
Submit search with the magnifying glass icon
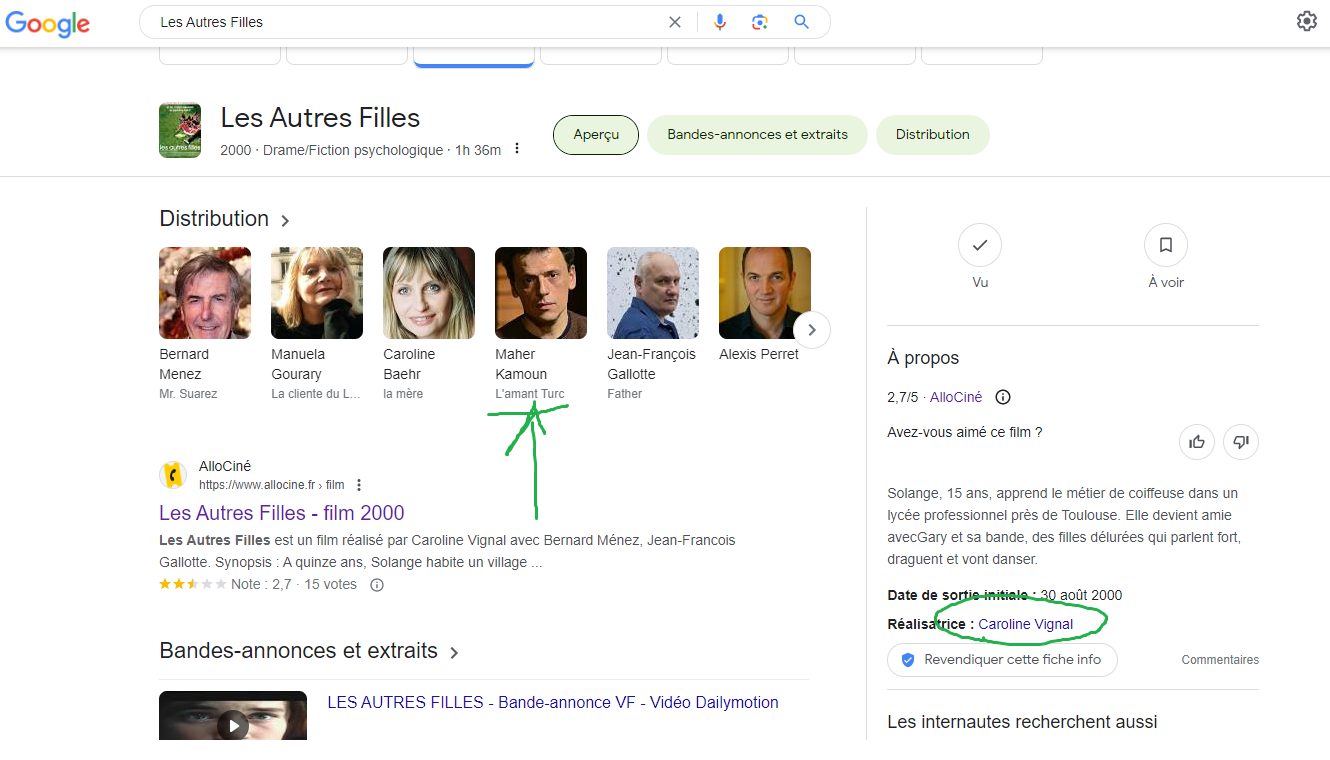(801, 22)
